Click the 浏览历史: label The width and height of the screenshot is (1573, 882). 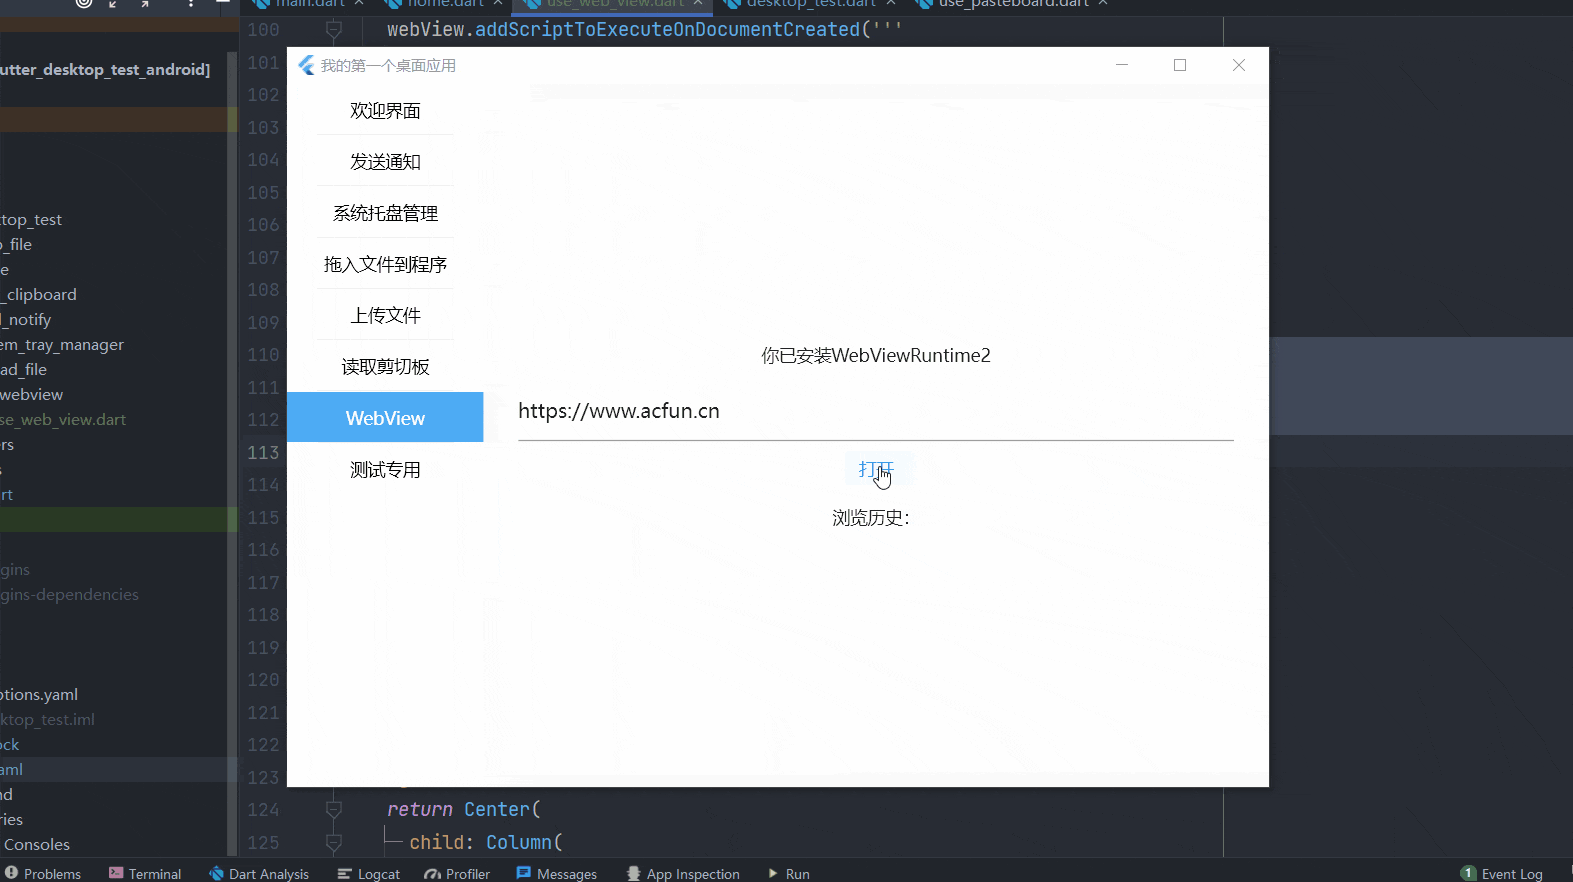(x=870, y=518)
